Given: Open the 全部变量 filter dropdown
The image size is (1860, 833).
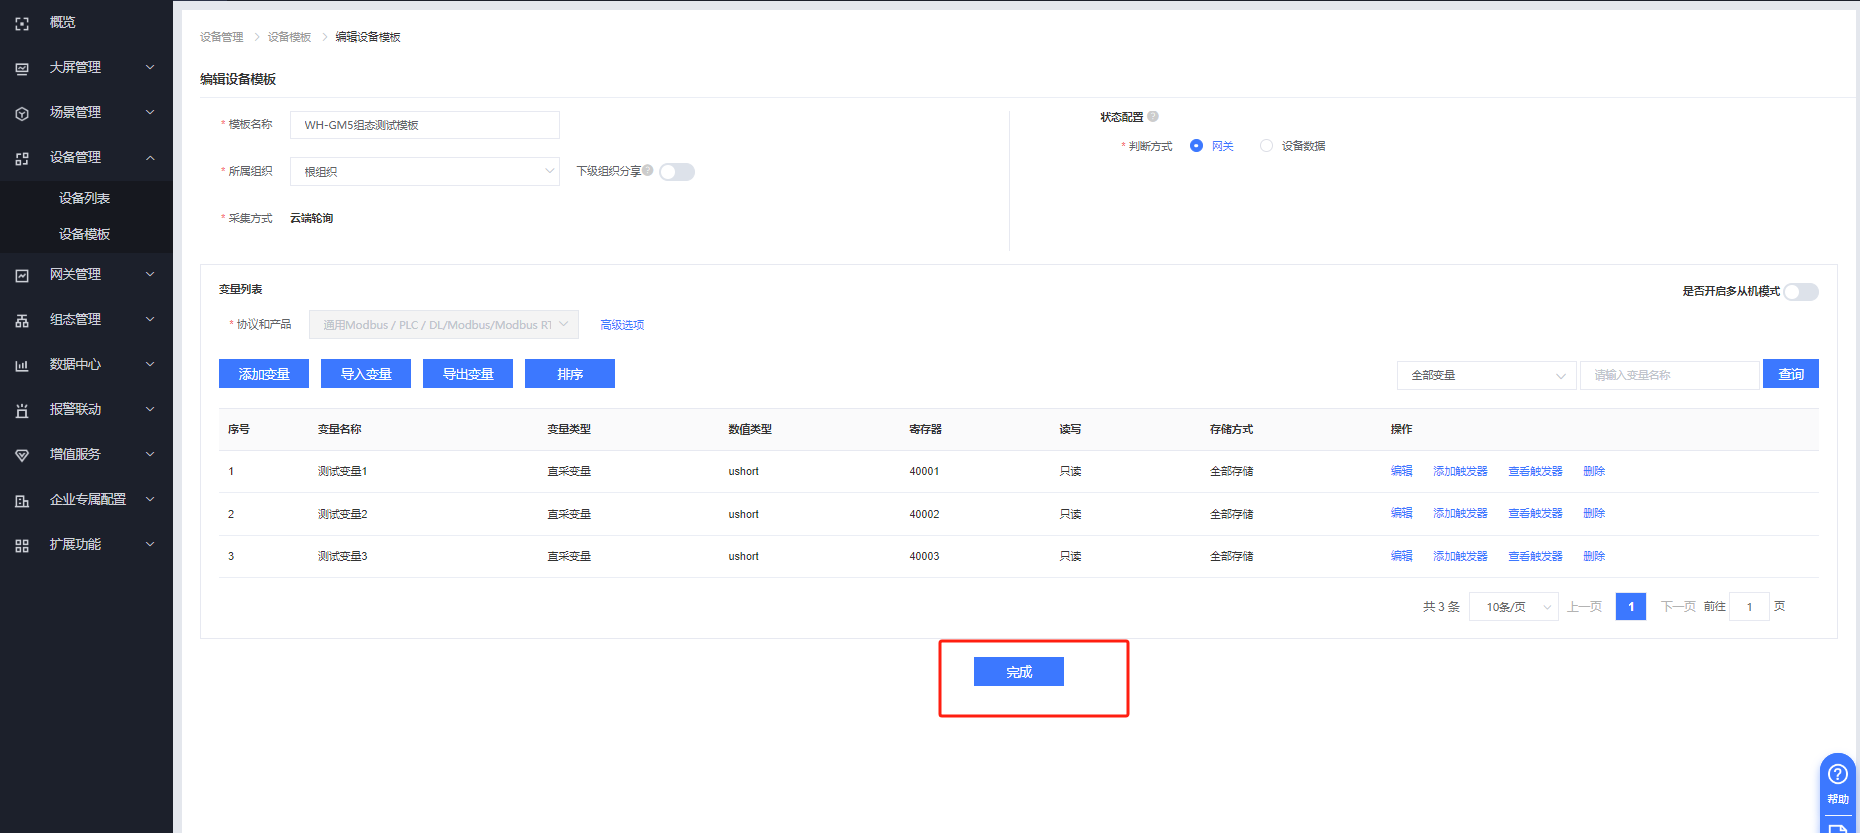Looking at the screenshot, I should pos(1486,375).
